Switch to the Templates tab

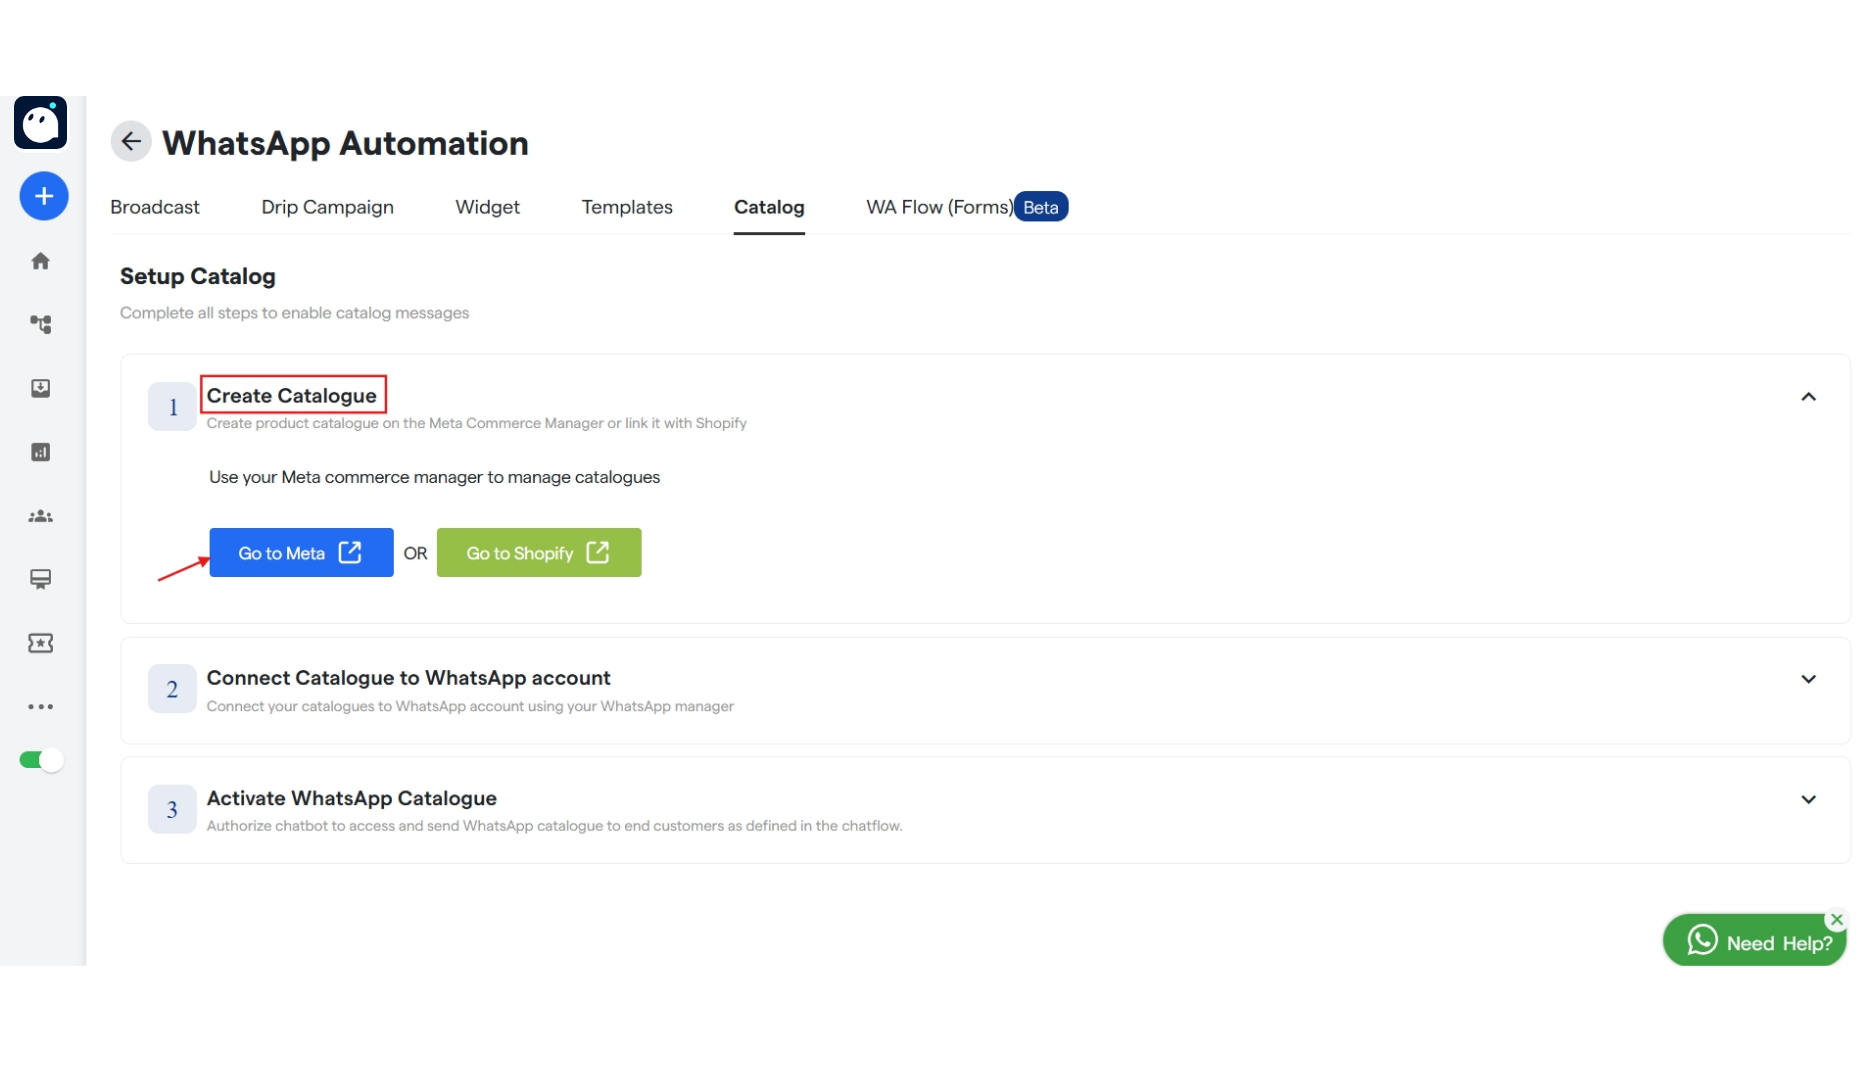pos(626,207)
